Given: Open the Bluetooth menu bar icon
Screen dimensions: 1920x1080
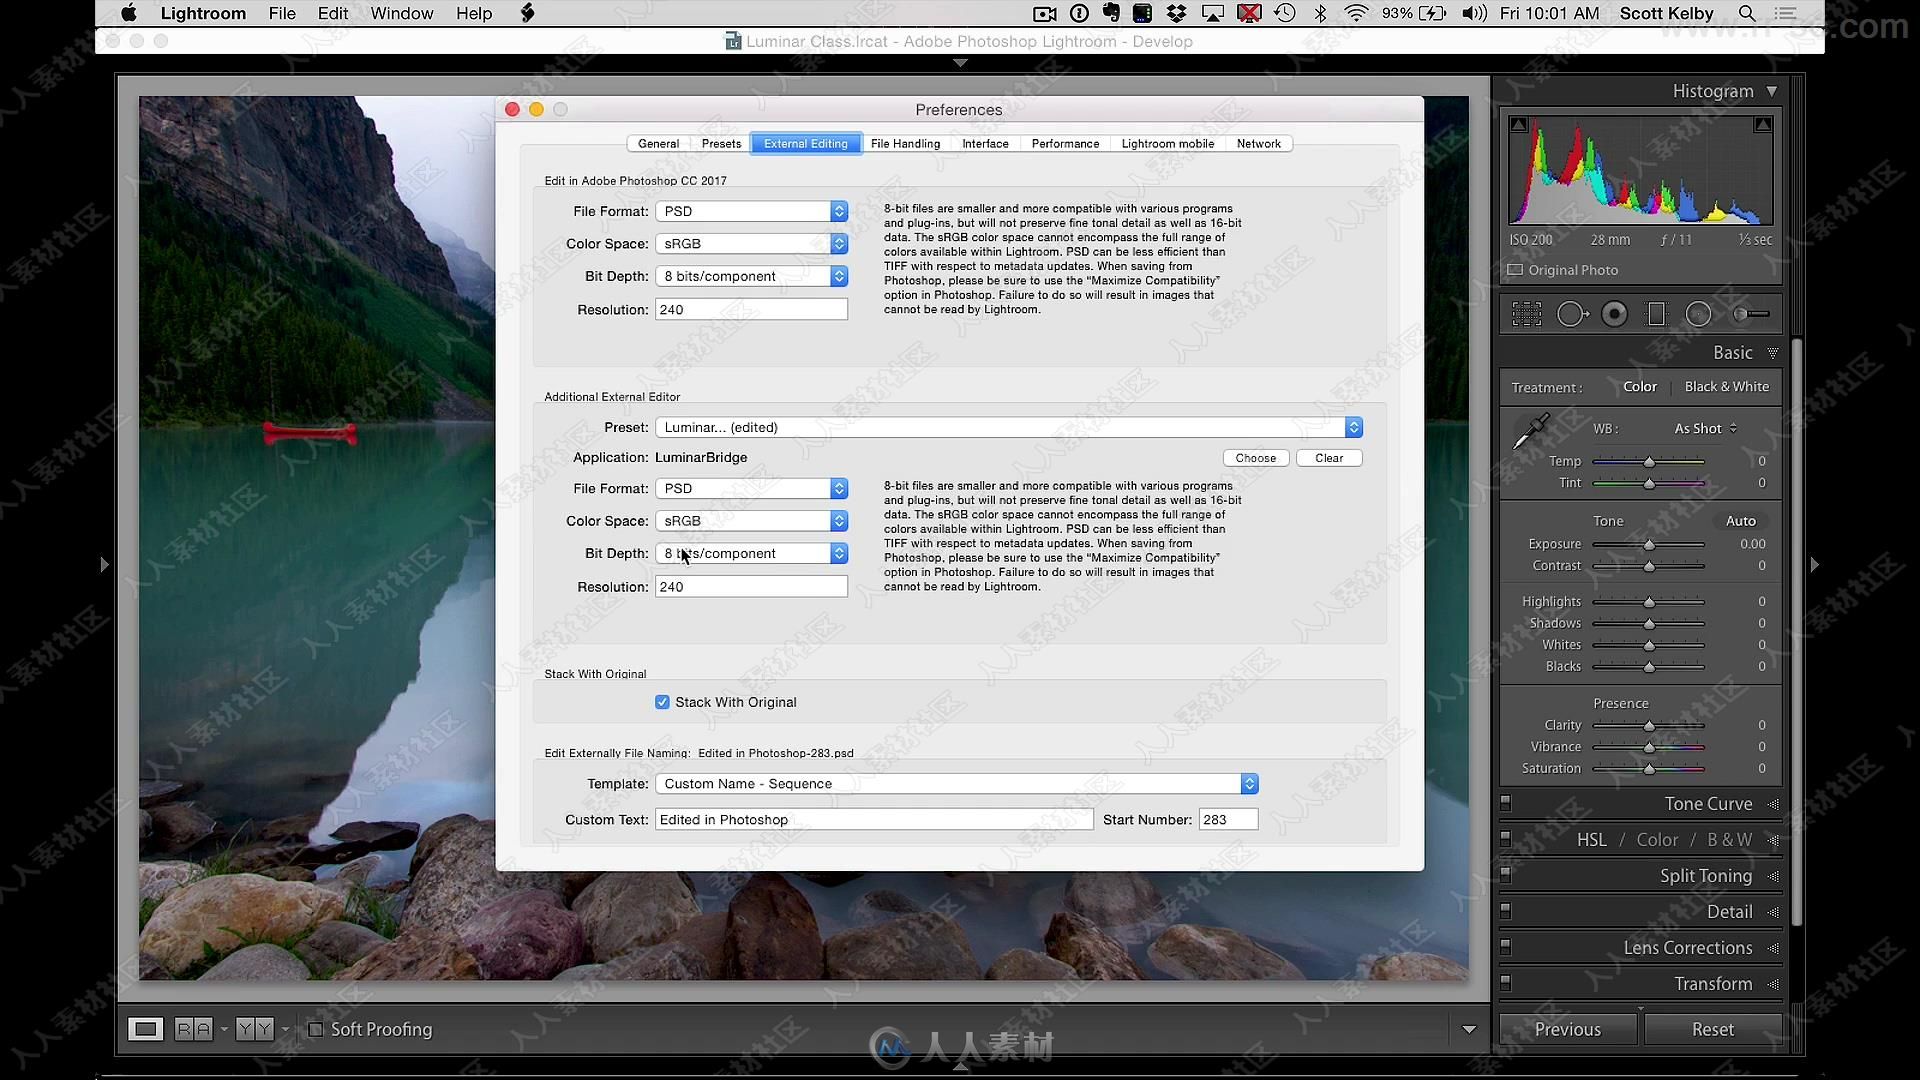Looking at the screenshot, I should pyautogui.click(x=1320, y=13).
